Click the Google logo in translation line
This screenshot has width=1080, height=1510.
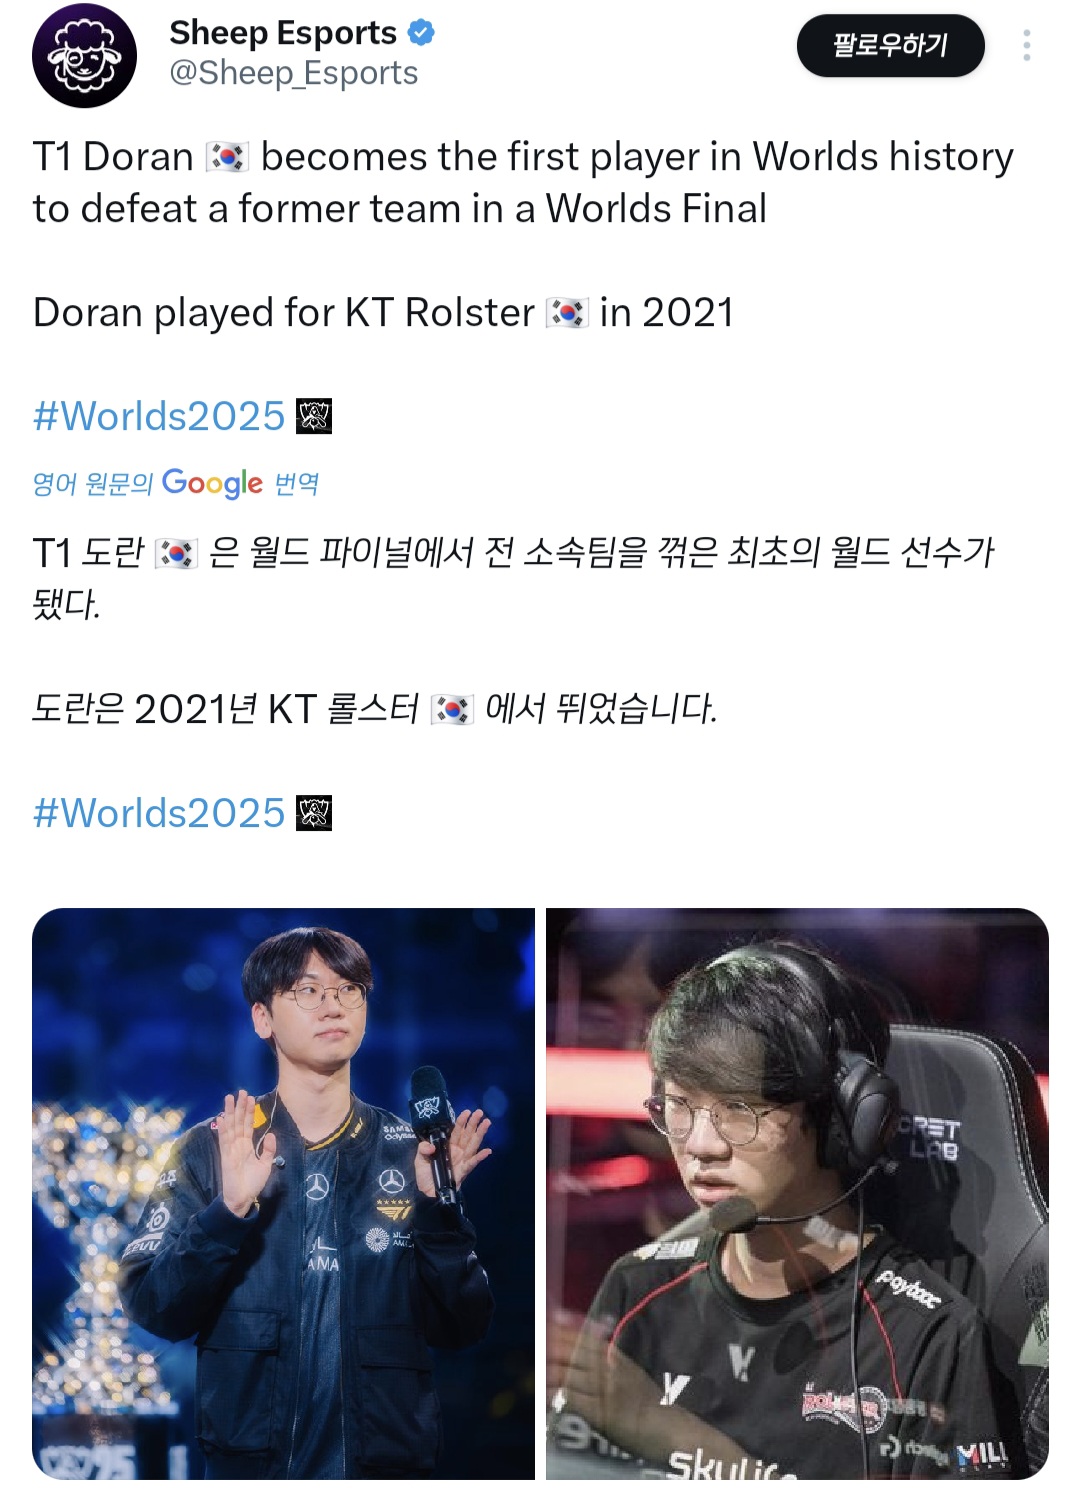pos(212,484)
